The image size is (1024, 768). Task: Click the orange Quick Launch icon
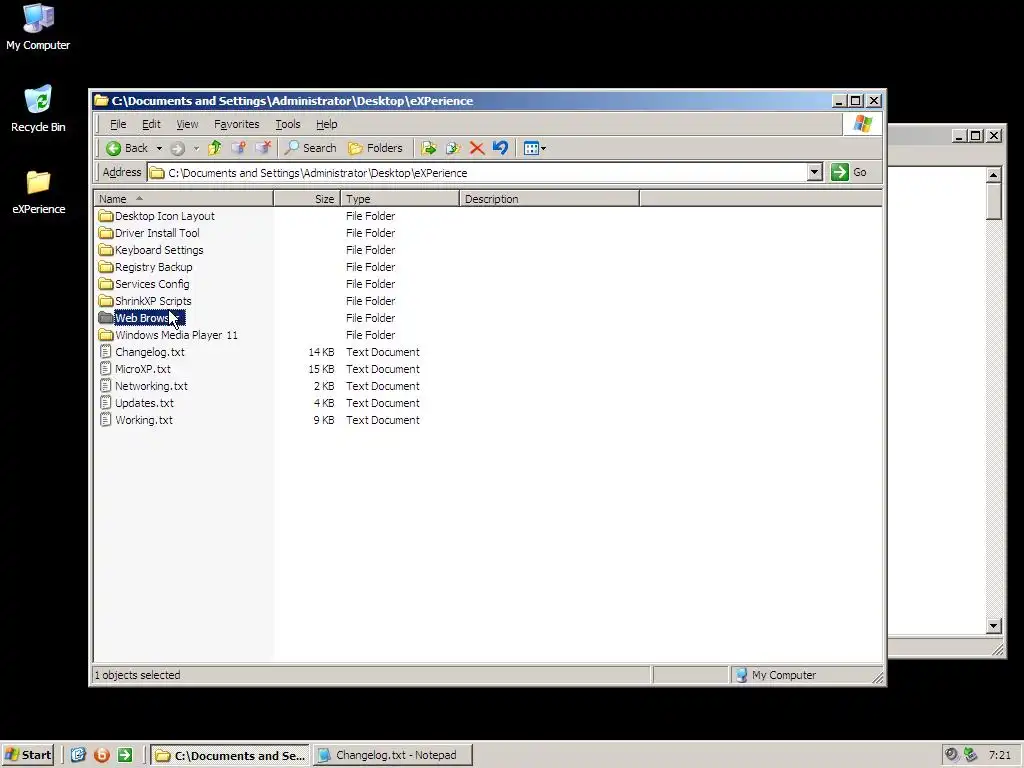[x=102, y=755]
